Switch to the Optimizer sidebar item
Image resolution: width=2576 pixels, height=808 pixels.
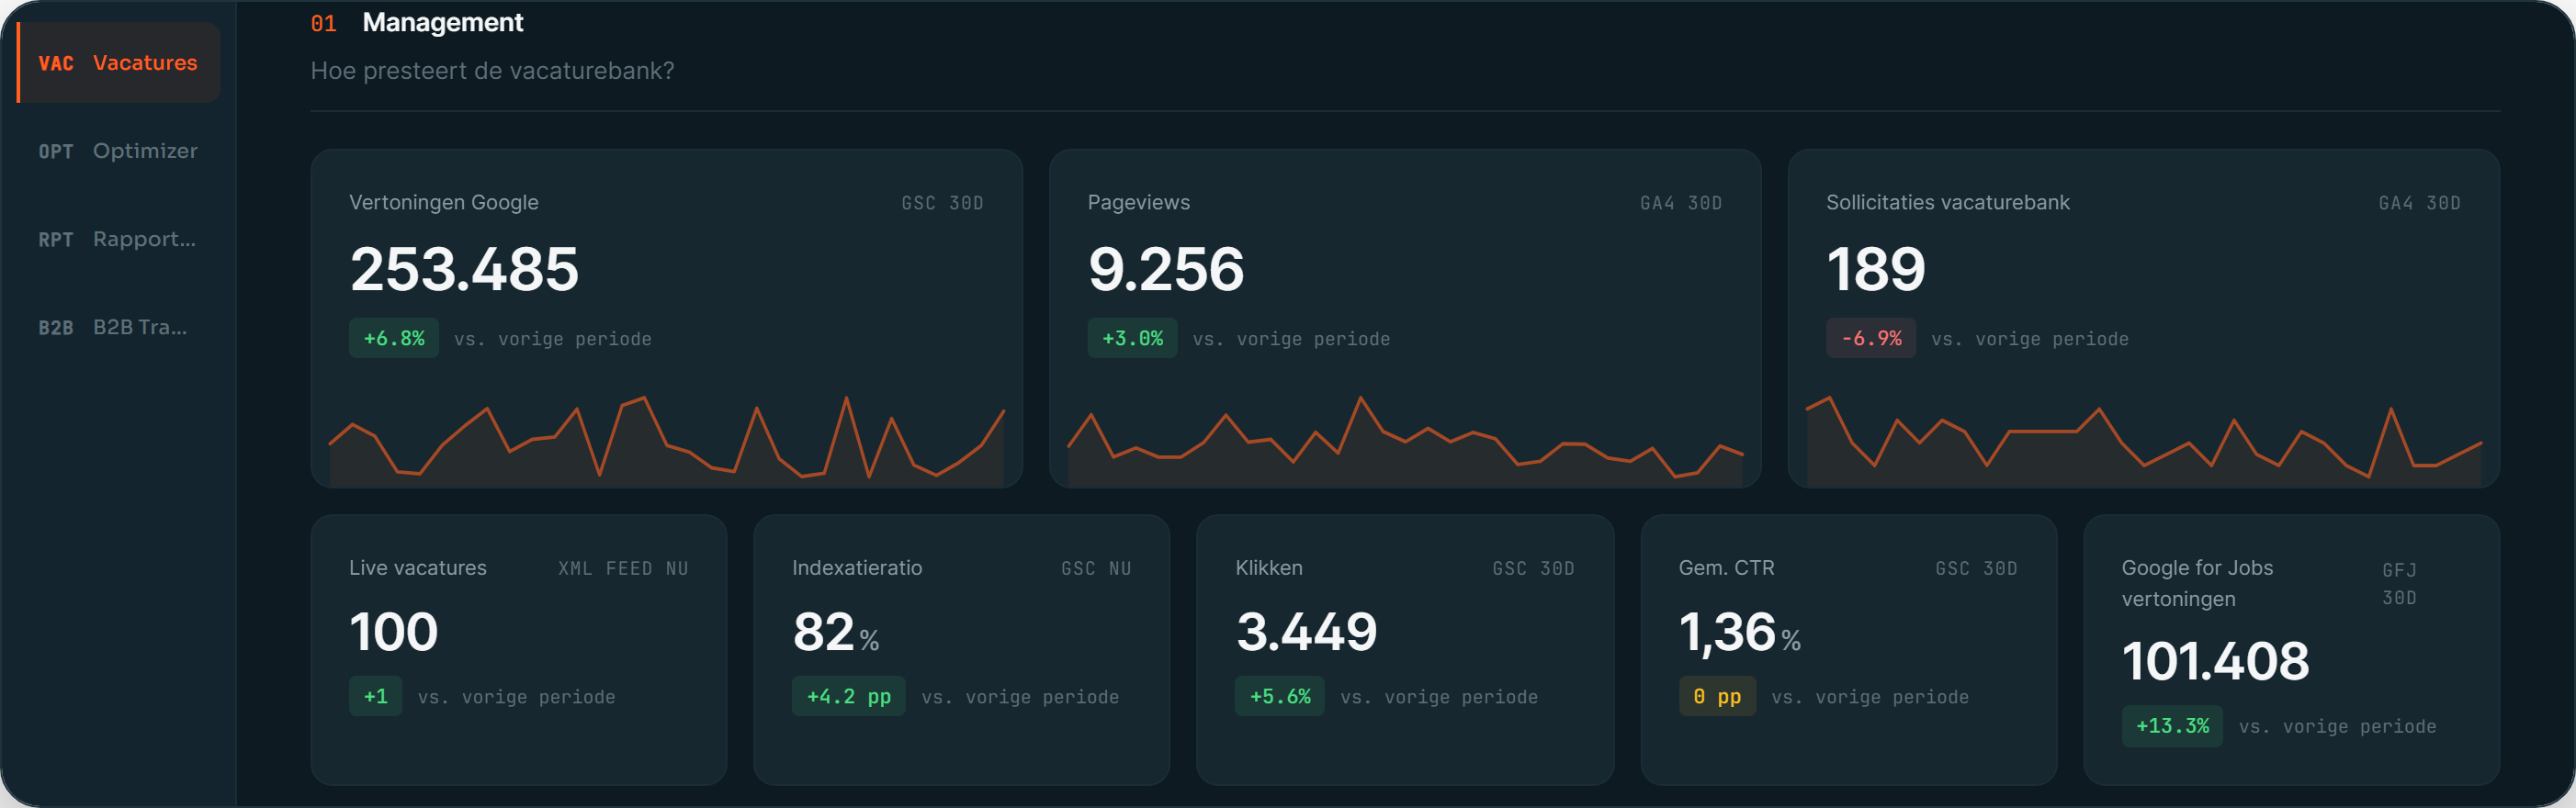pyautogui.click(x=119, y=151)
